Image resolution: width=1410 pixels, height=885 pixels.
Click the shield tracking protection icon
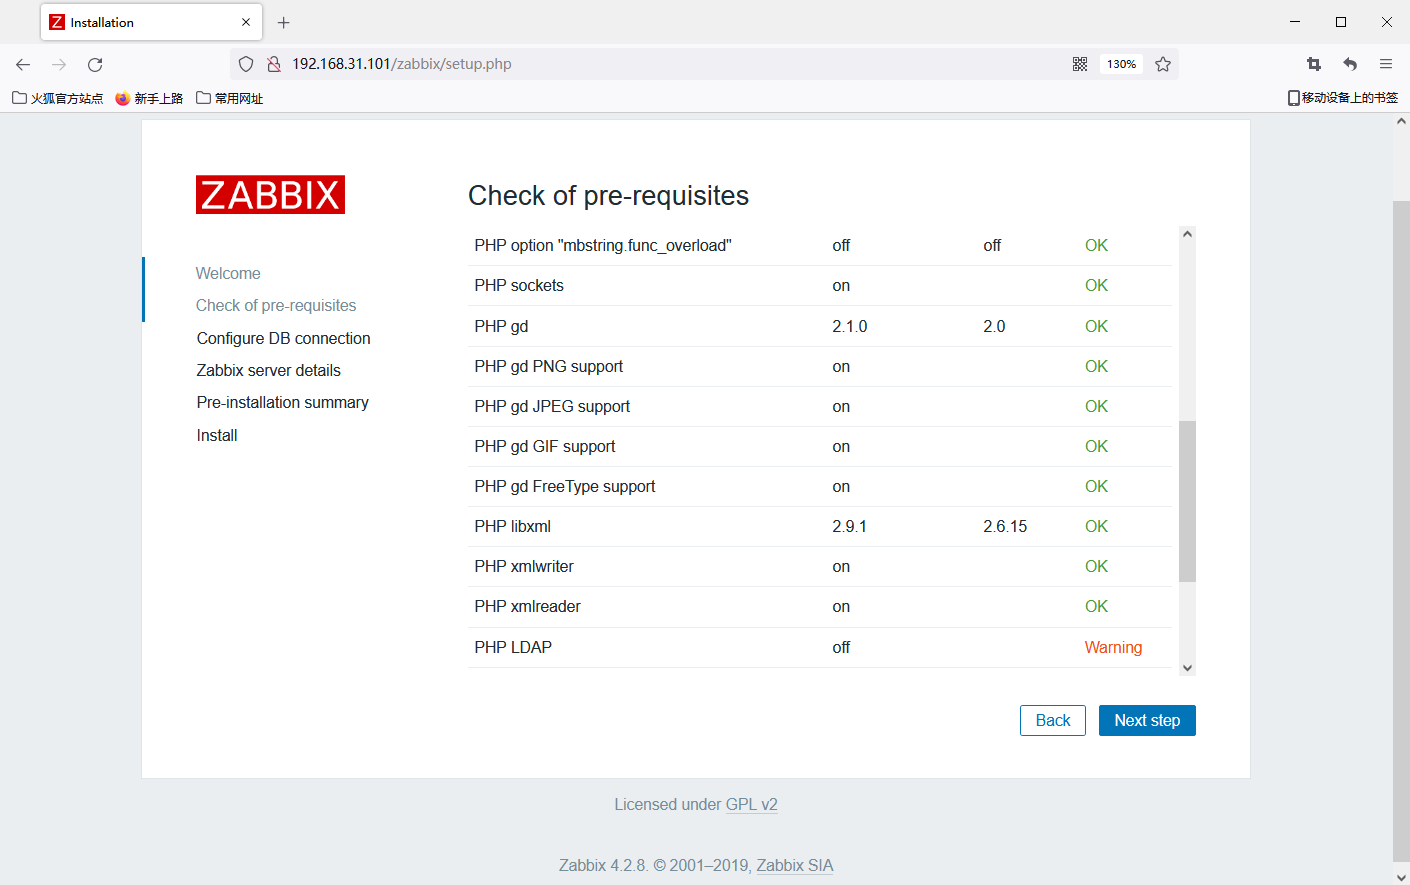click(245, 63)
